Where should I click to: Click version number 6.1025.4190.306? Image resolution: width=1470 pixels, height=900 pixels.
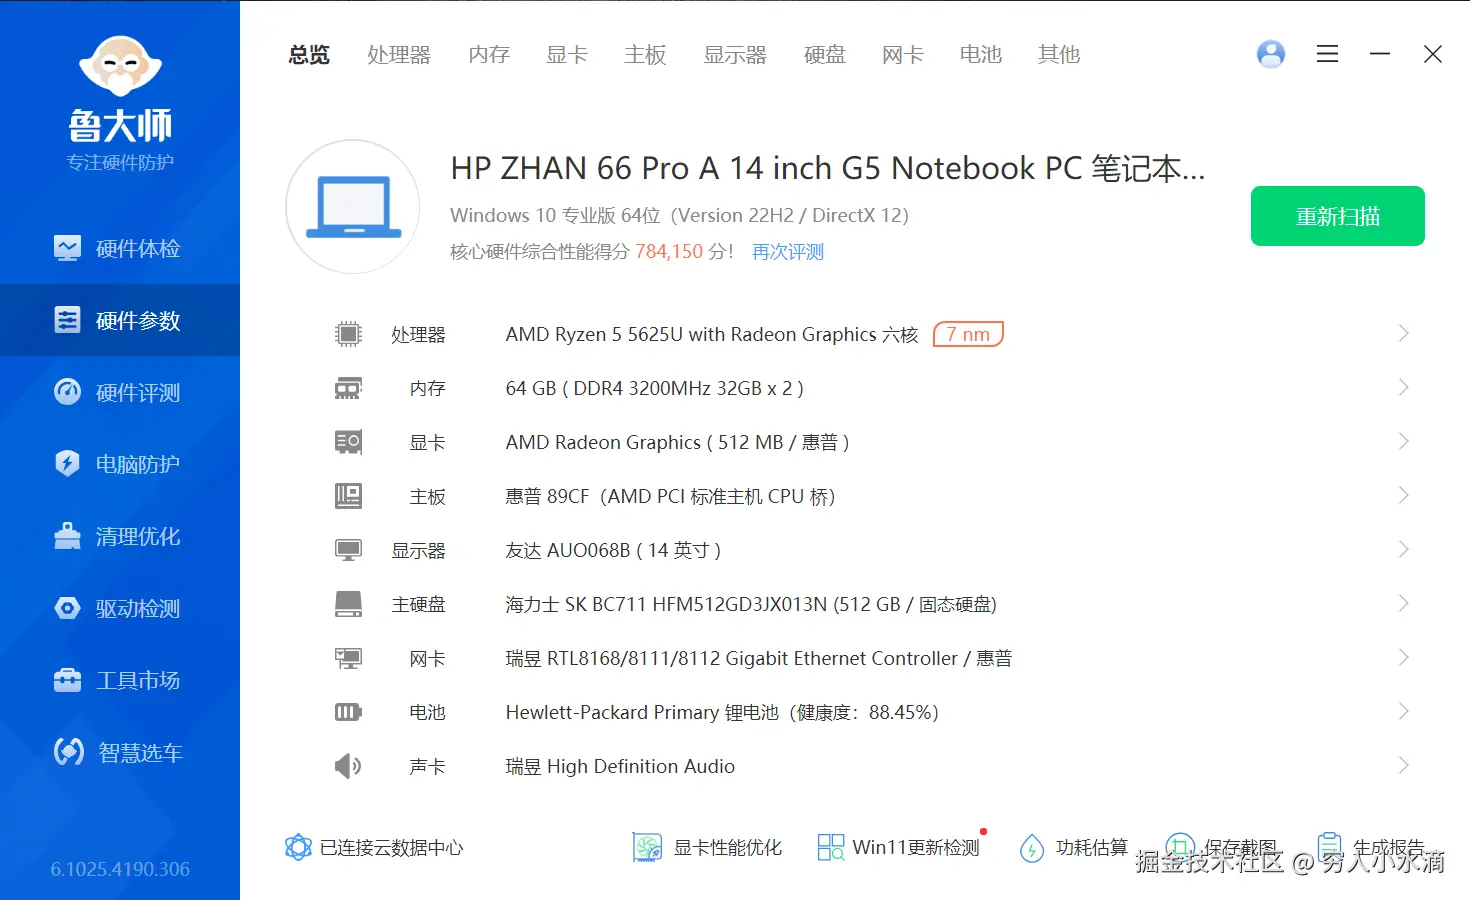pos(120,870)
